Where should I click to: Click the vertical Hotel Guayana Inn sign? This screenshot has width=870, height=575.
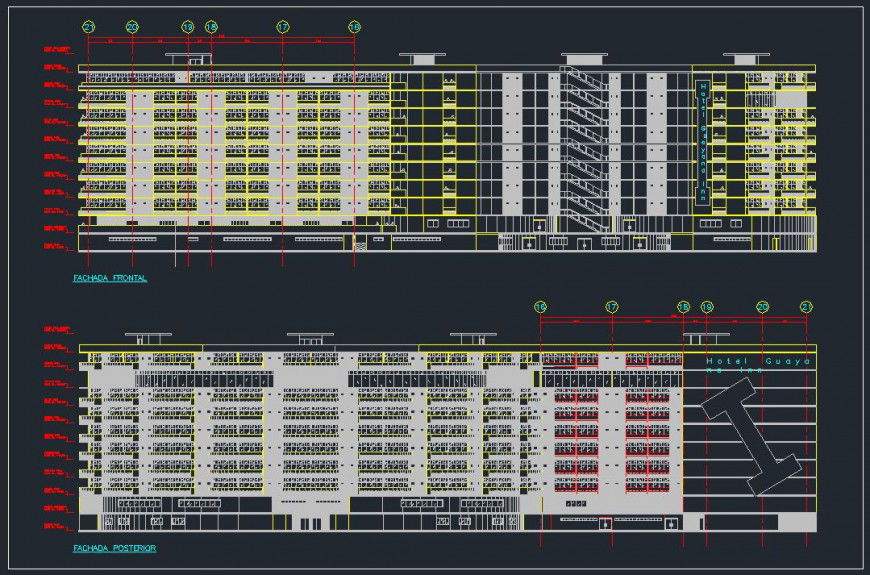click(703, 142)
